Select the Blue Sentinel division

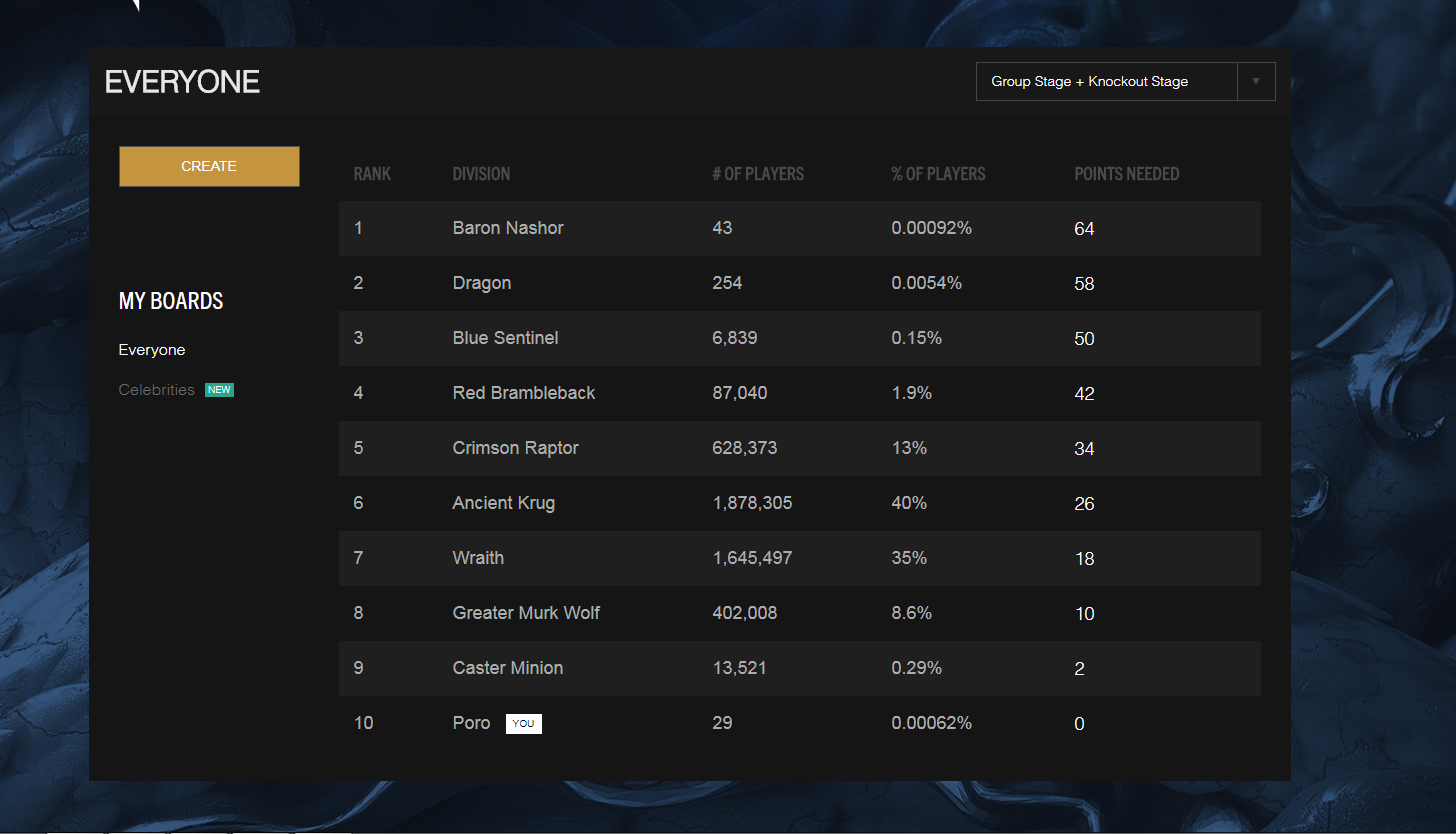[x=505, y=338]
